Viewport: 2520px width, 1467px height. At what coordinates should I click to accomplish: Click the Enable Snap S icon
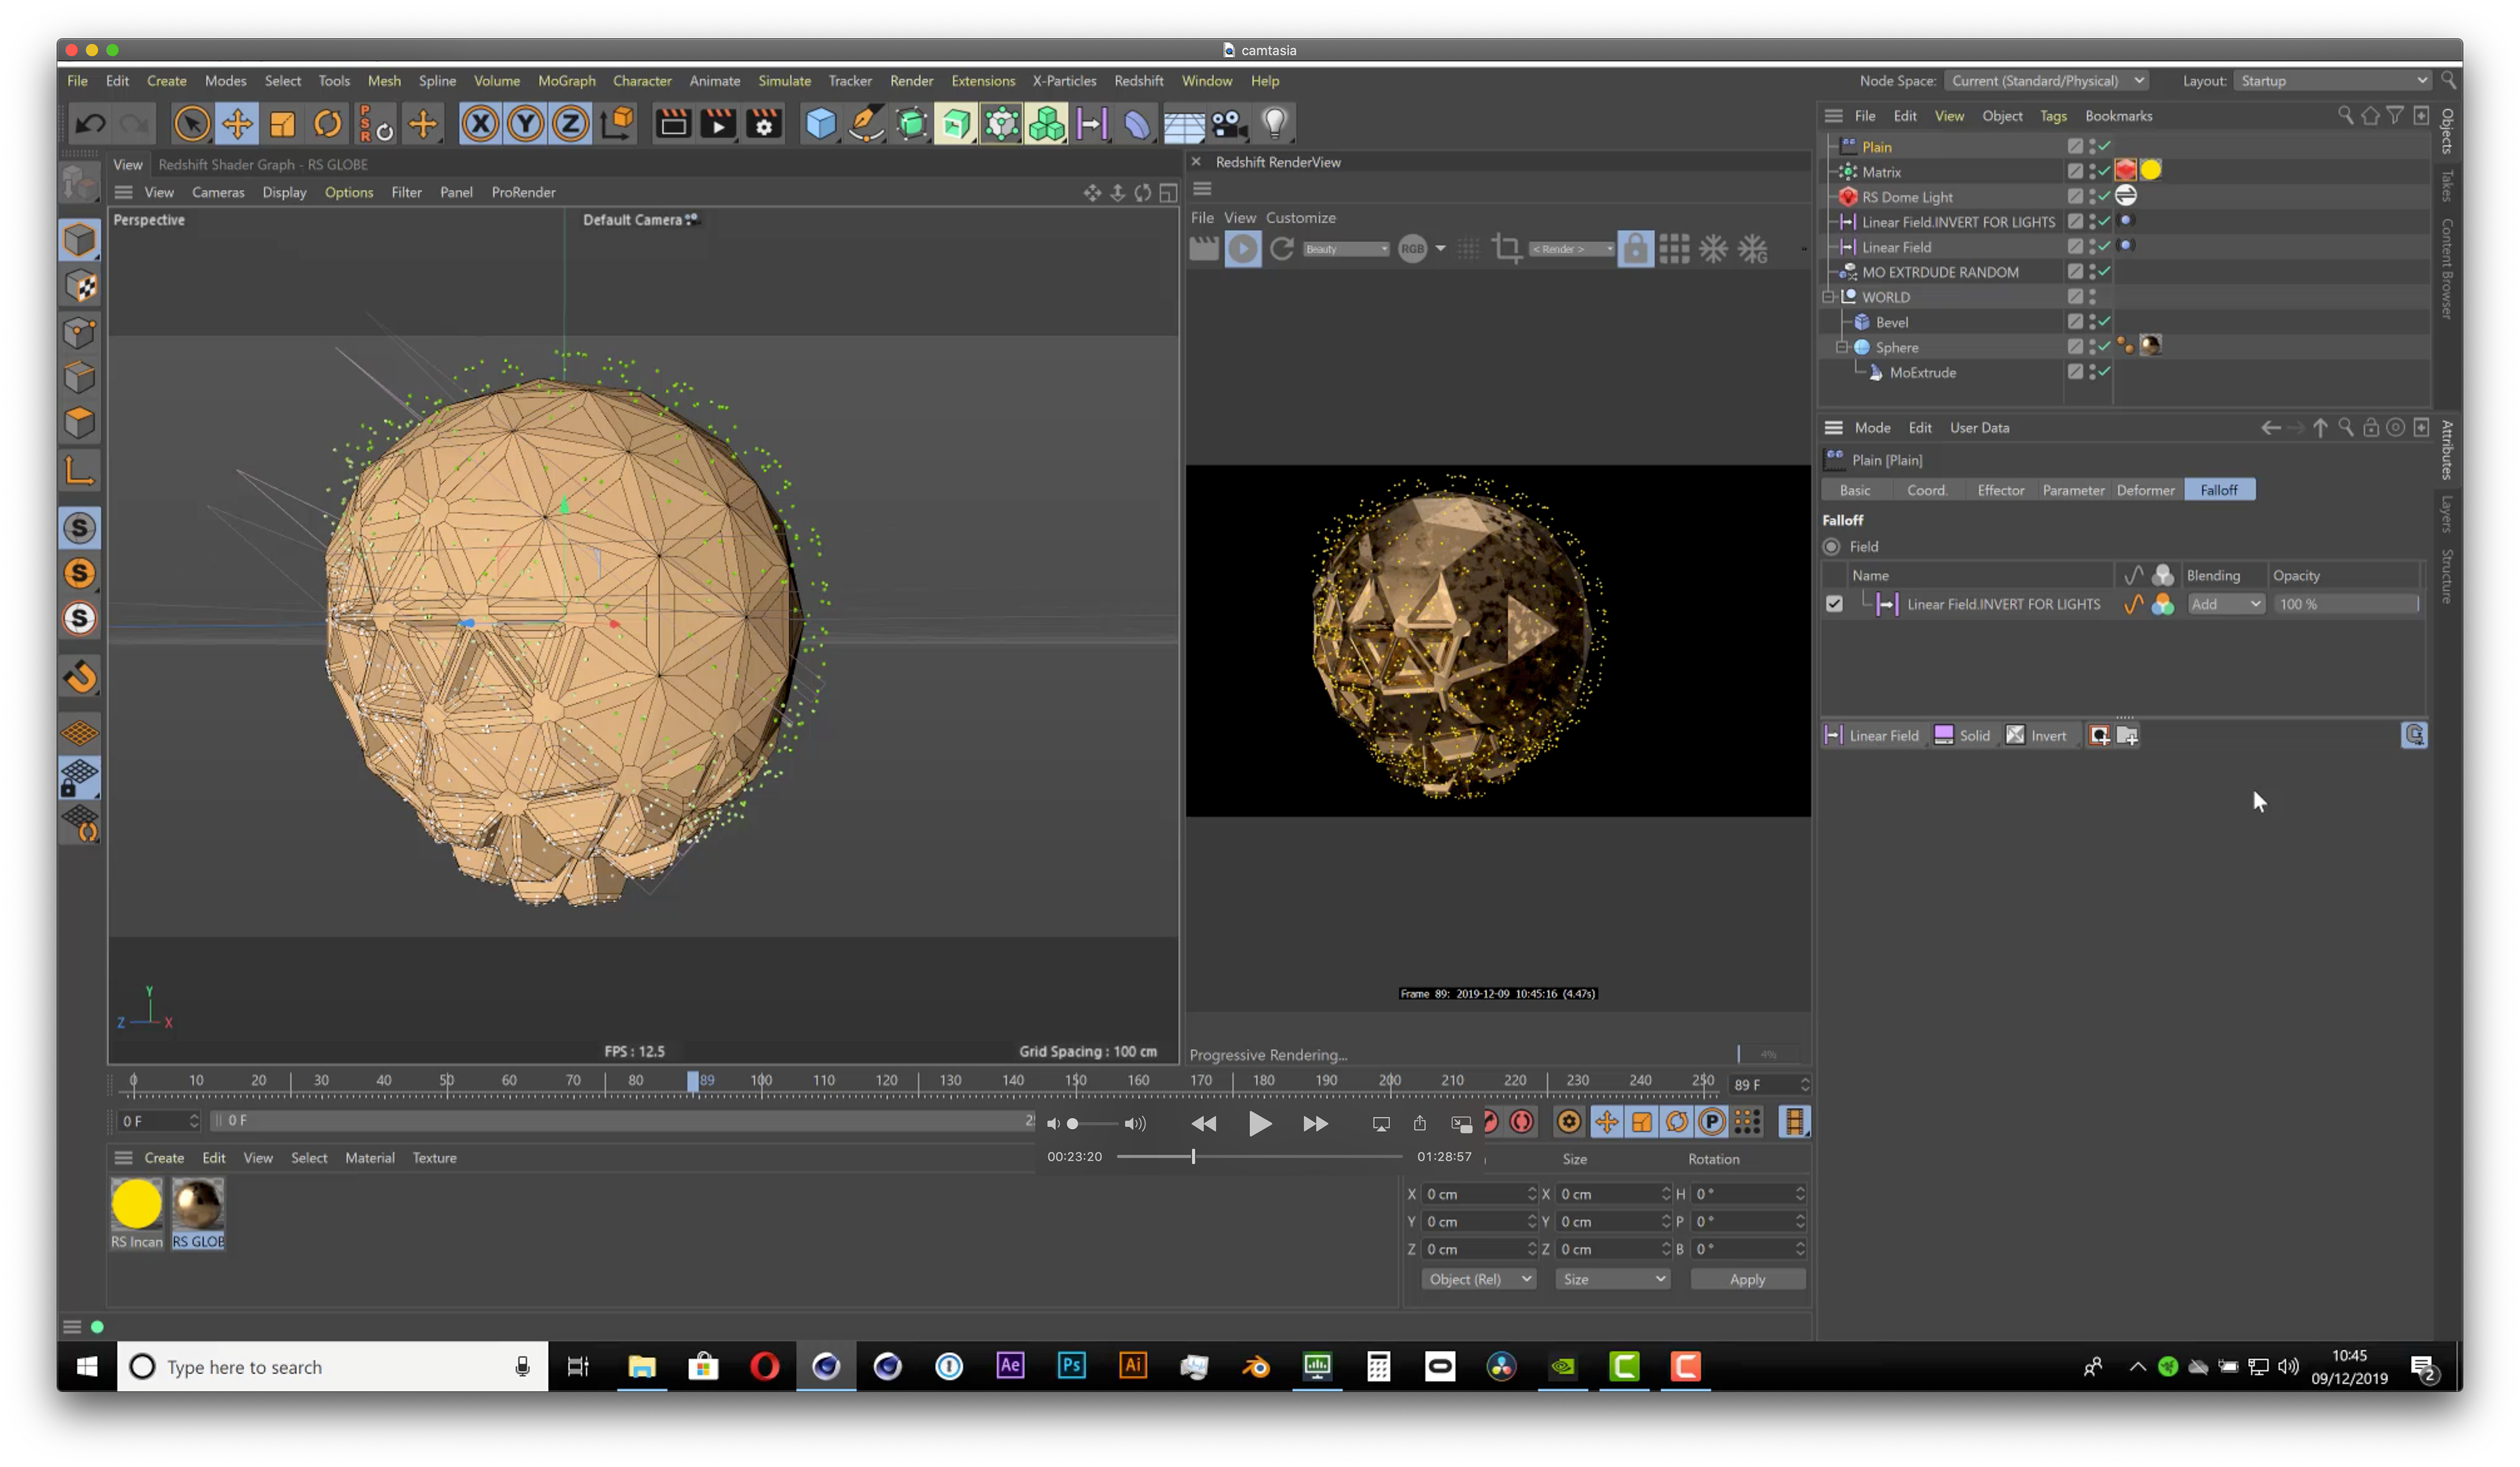(x=80, y=528)
